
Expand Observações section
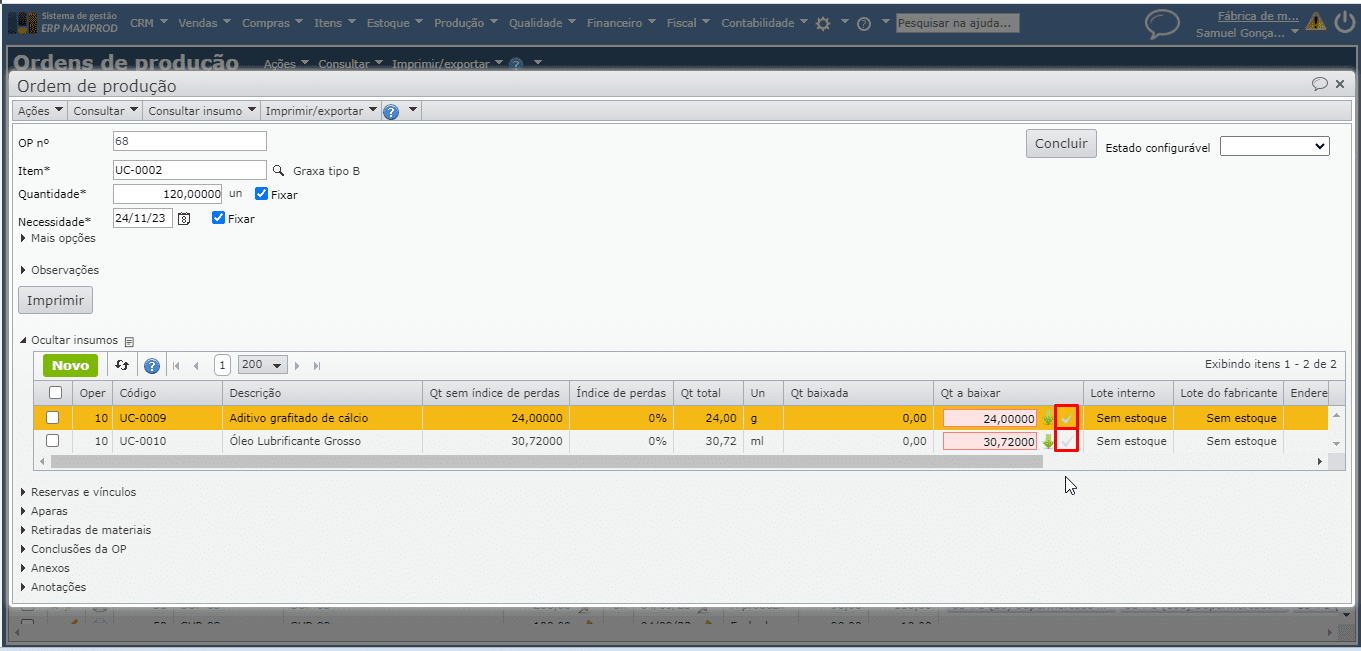59,270
